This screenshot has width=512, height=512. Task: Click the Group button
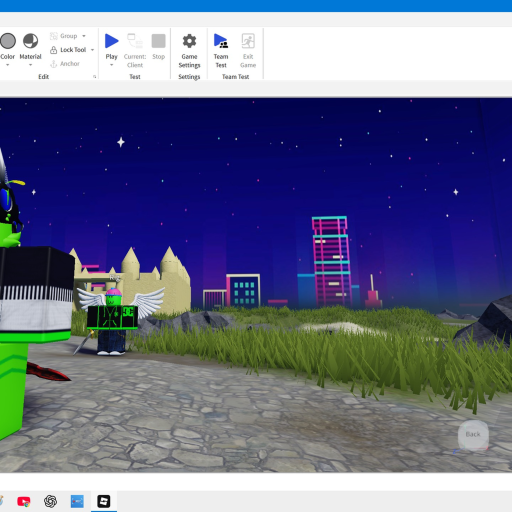click(x=64, y=36)
